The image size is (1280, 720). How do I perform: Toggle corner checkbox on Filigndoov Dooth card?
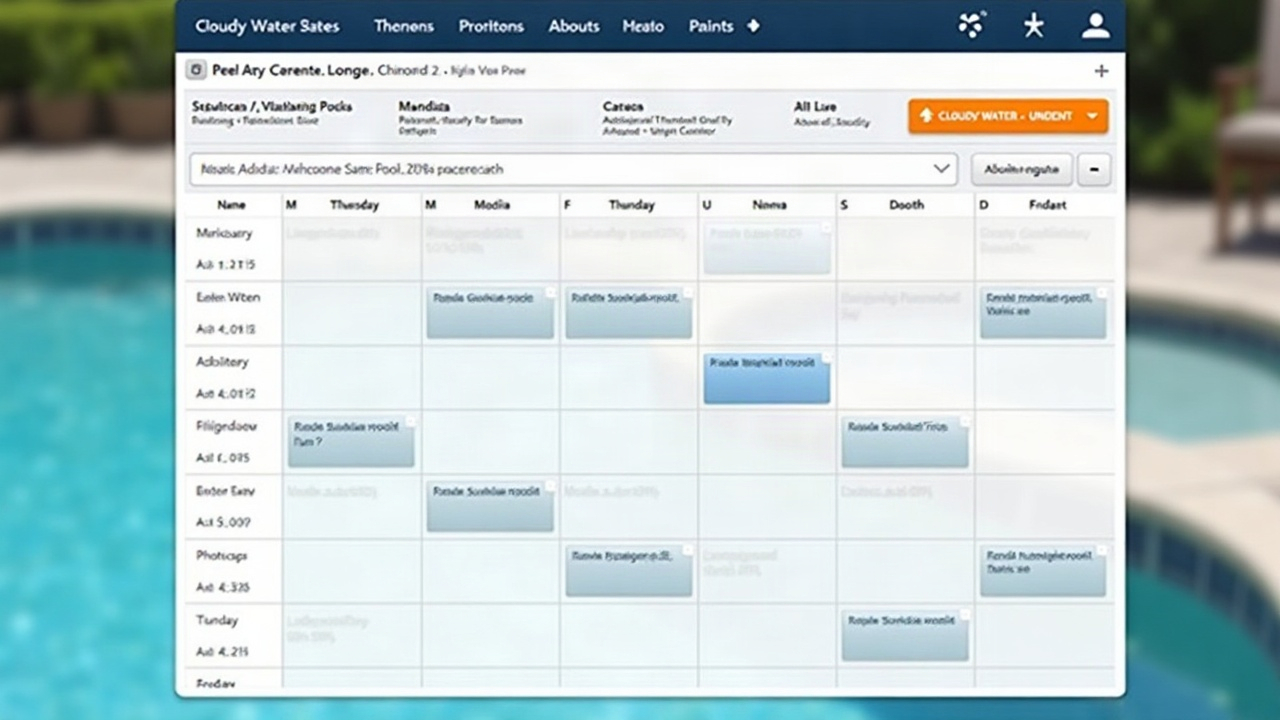point(963,422)
